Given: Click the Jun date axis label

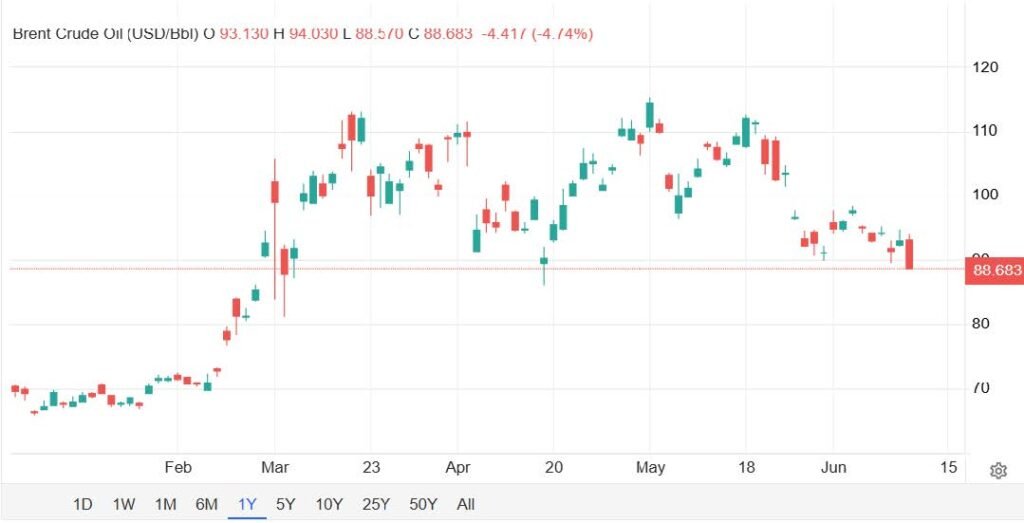Looking at the screenshot, I should point(833,468).
